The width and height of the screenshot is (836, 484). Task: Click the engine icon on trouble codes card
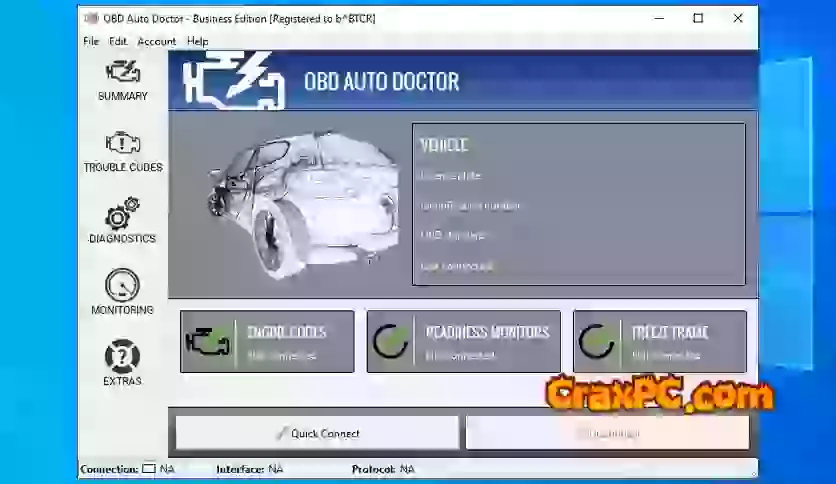(x=208, y=342)
